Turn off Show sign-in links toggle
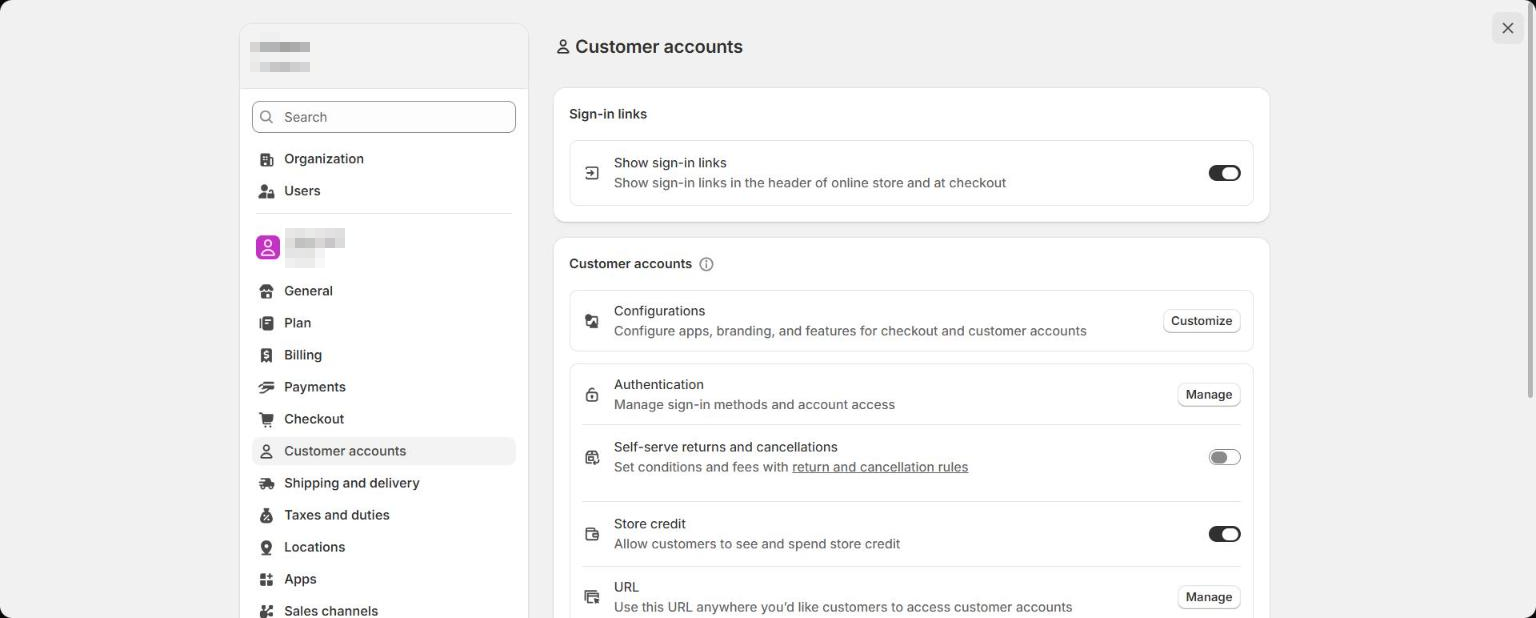 pyautogui.click(x=1224, y=173)
